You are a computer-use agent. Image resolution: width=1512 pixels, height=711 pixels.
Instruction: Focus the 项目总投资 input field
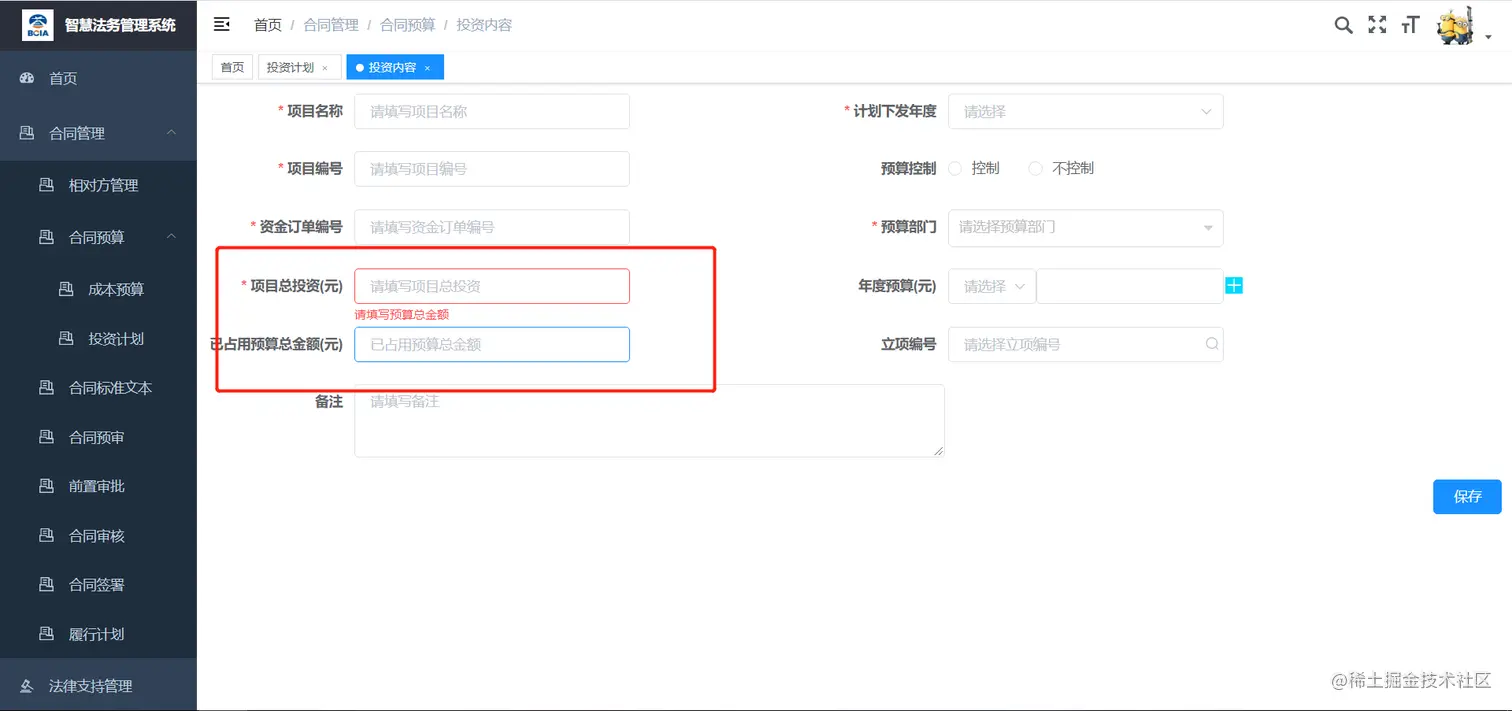[x=492, y=286]
